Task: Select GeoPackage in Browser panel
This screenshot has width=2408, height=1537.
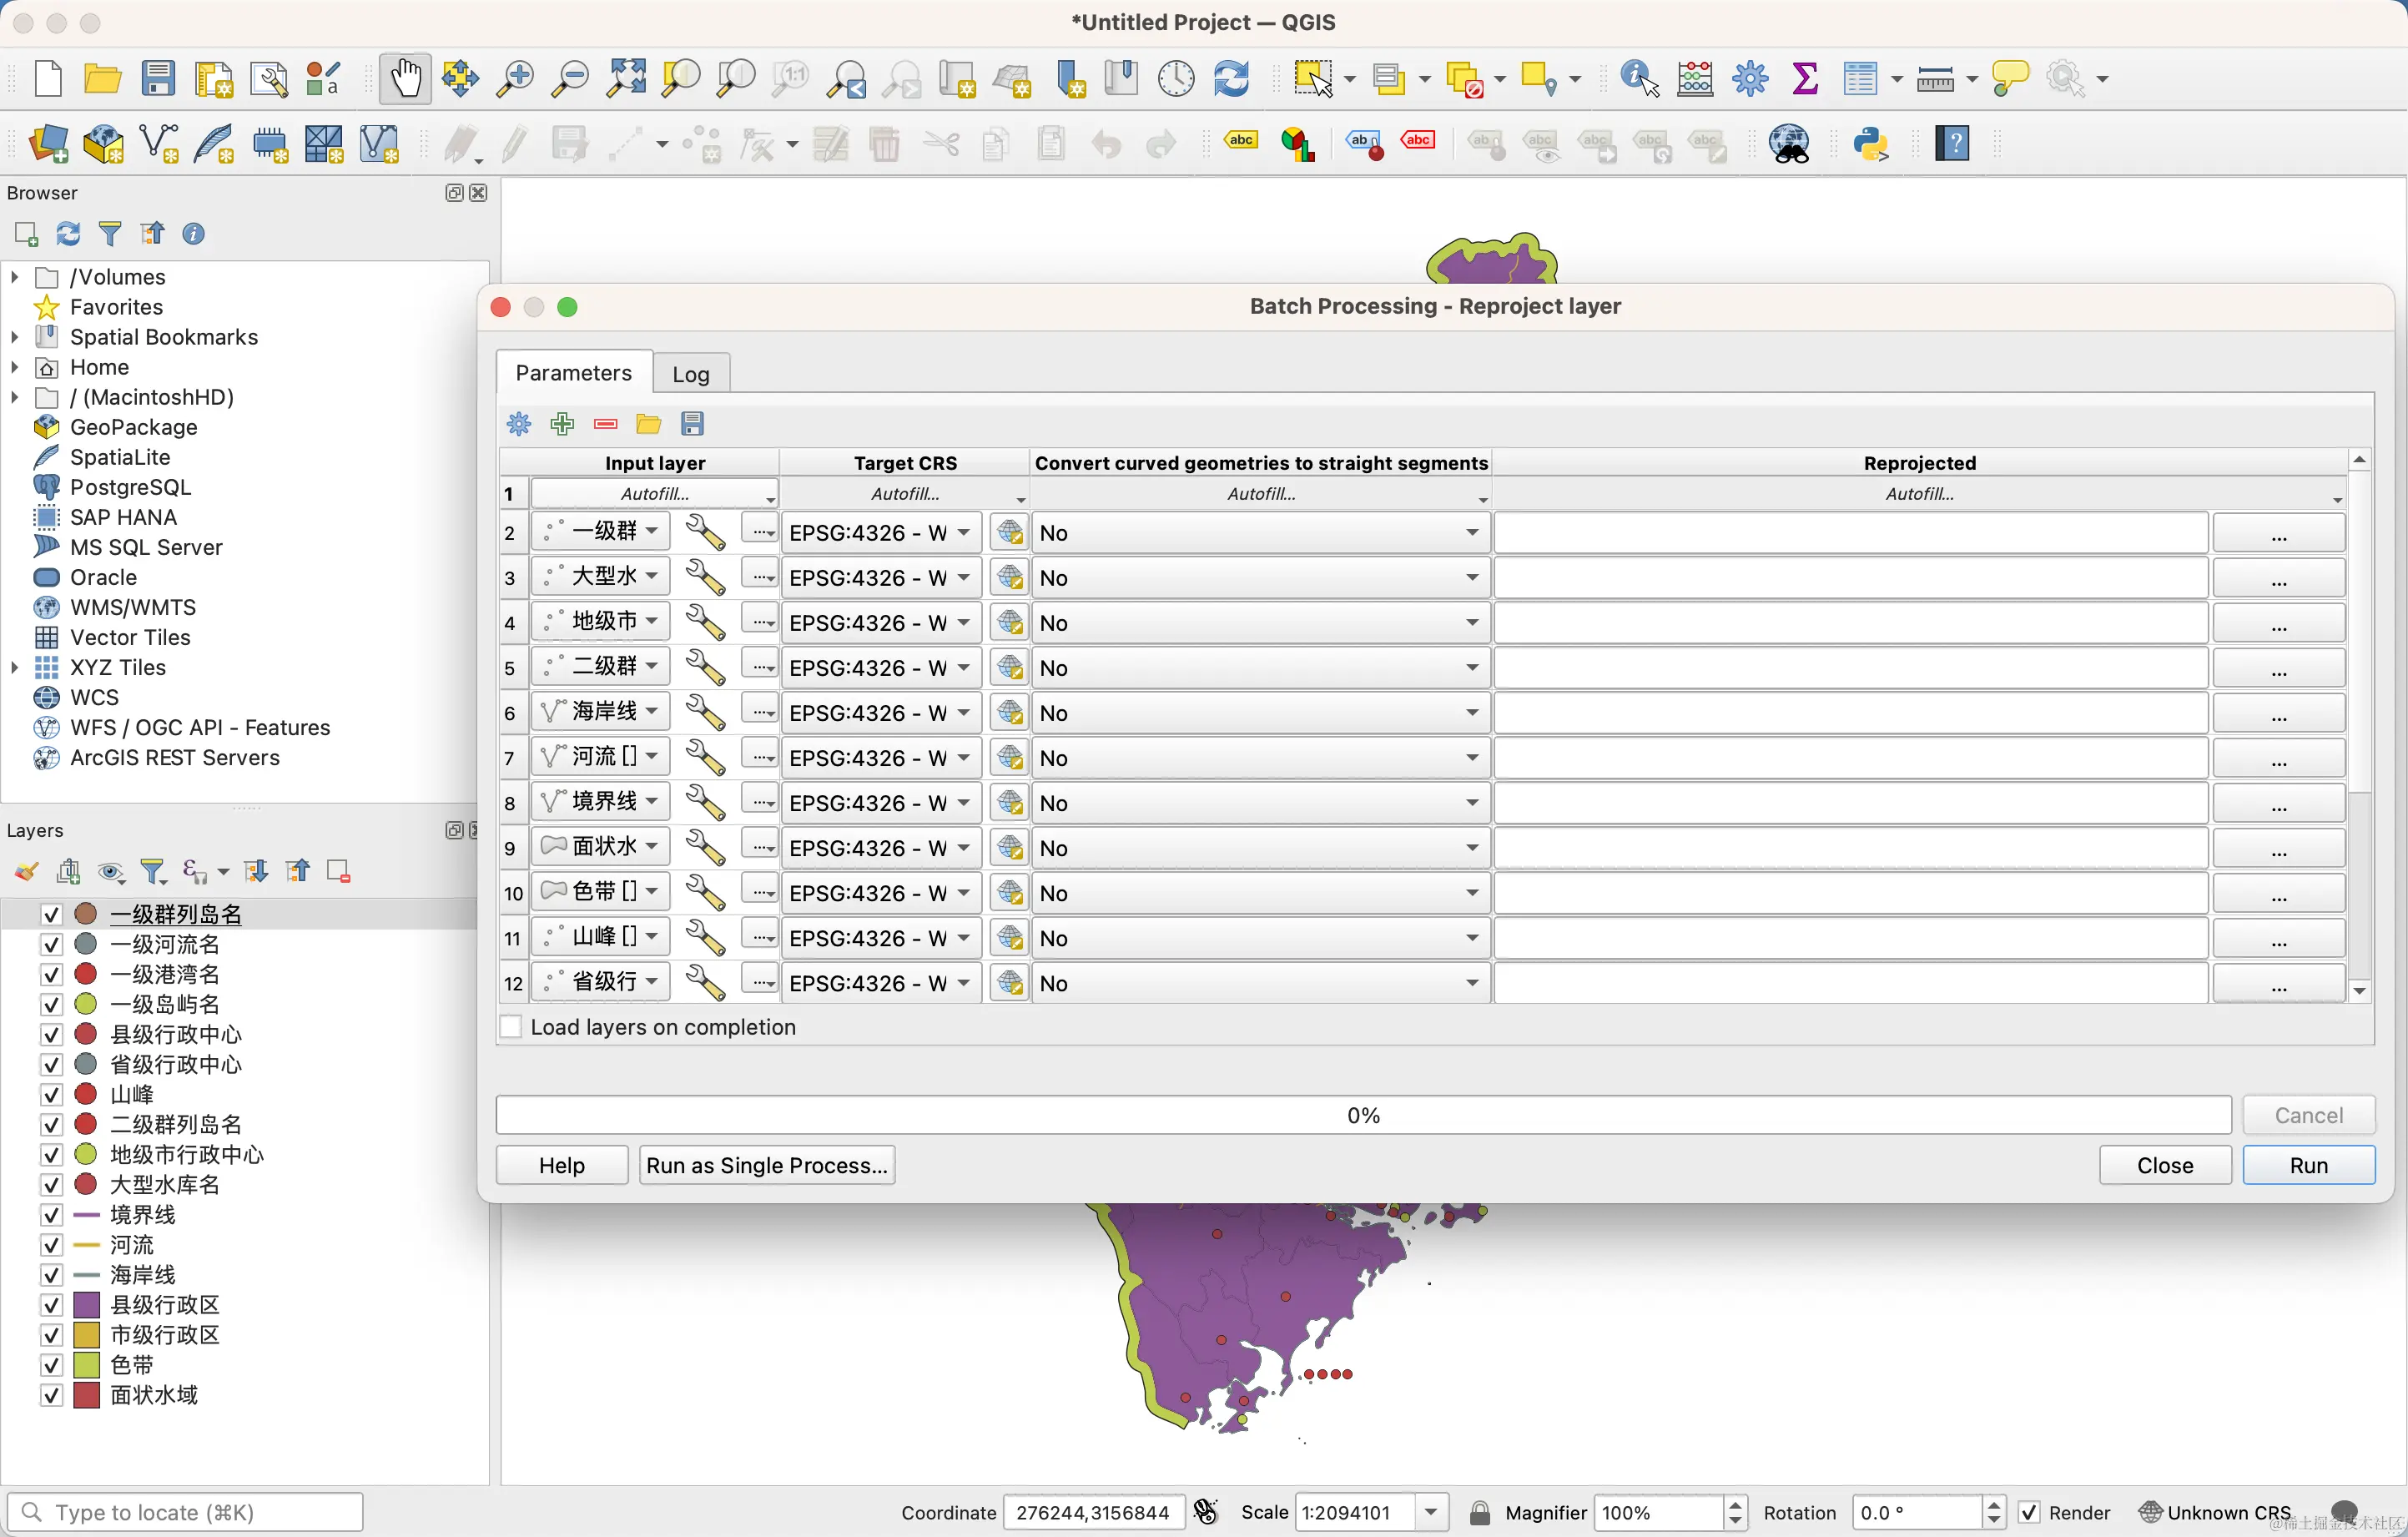Action: click(133, 427)
